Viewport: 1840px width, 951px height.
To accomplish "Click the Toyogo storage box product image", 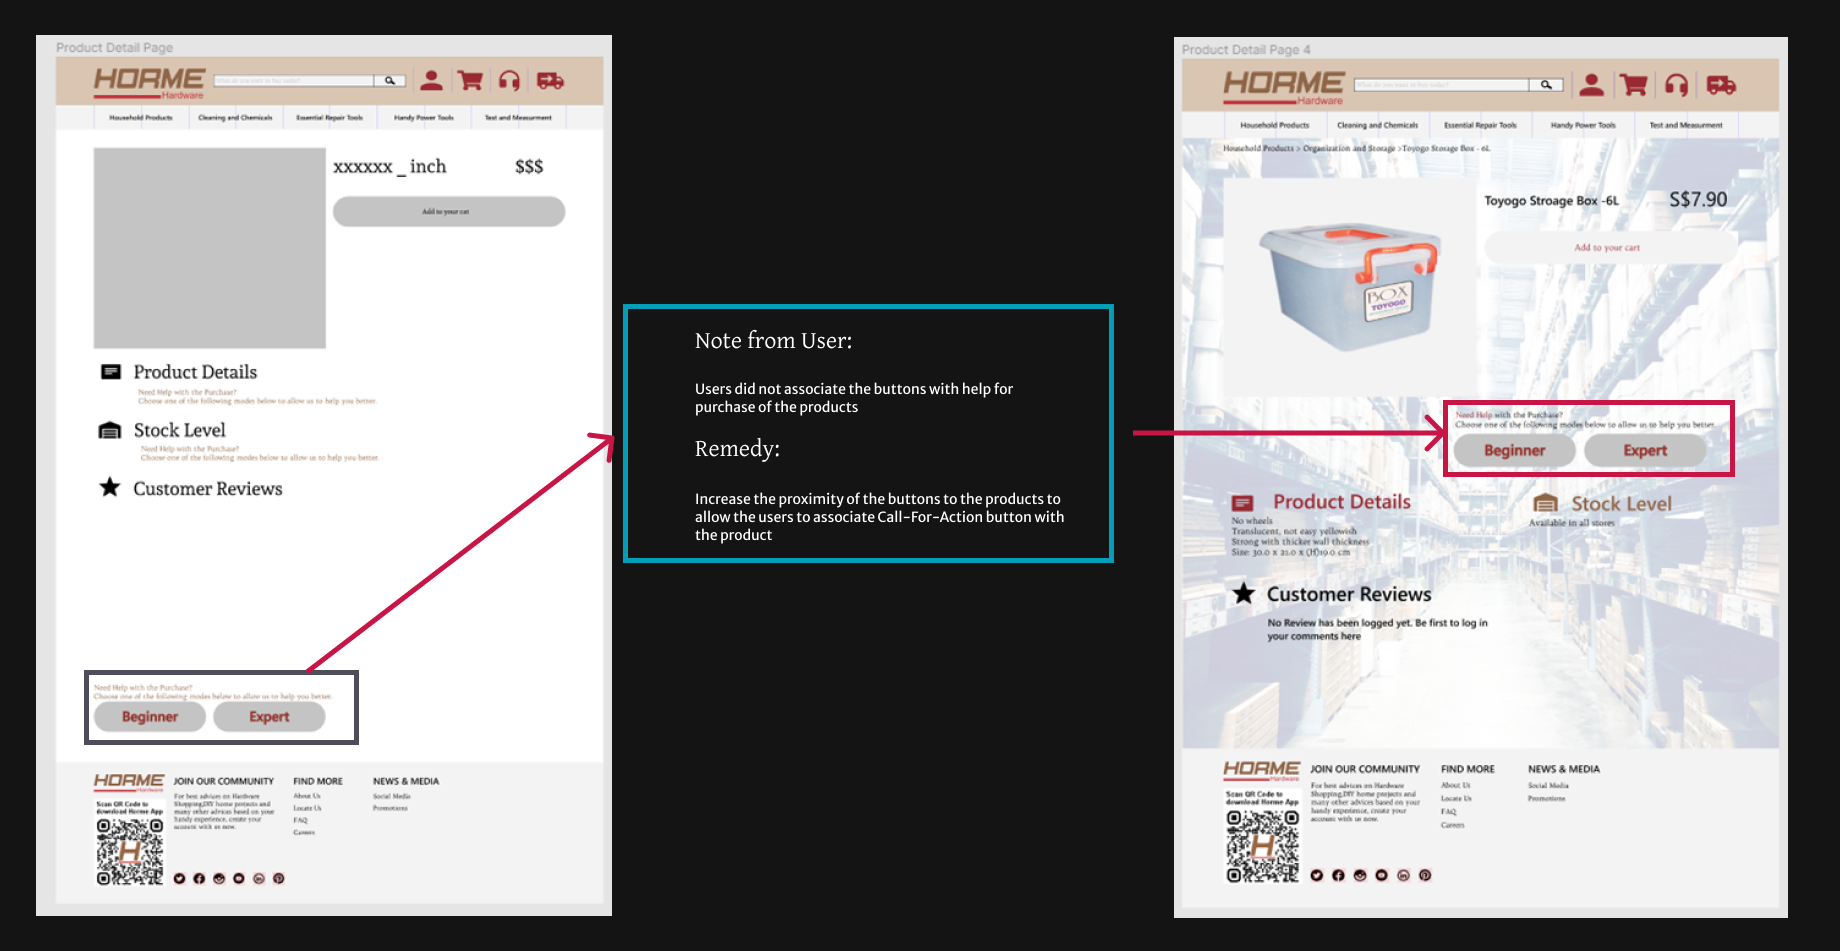I will [1349, 286].
